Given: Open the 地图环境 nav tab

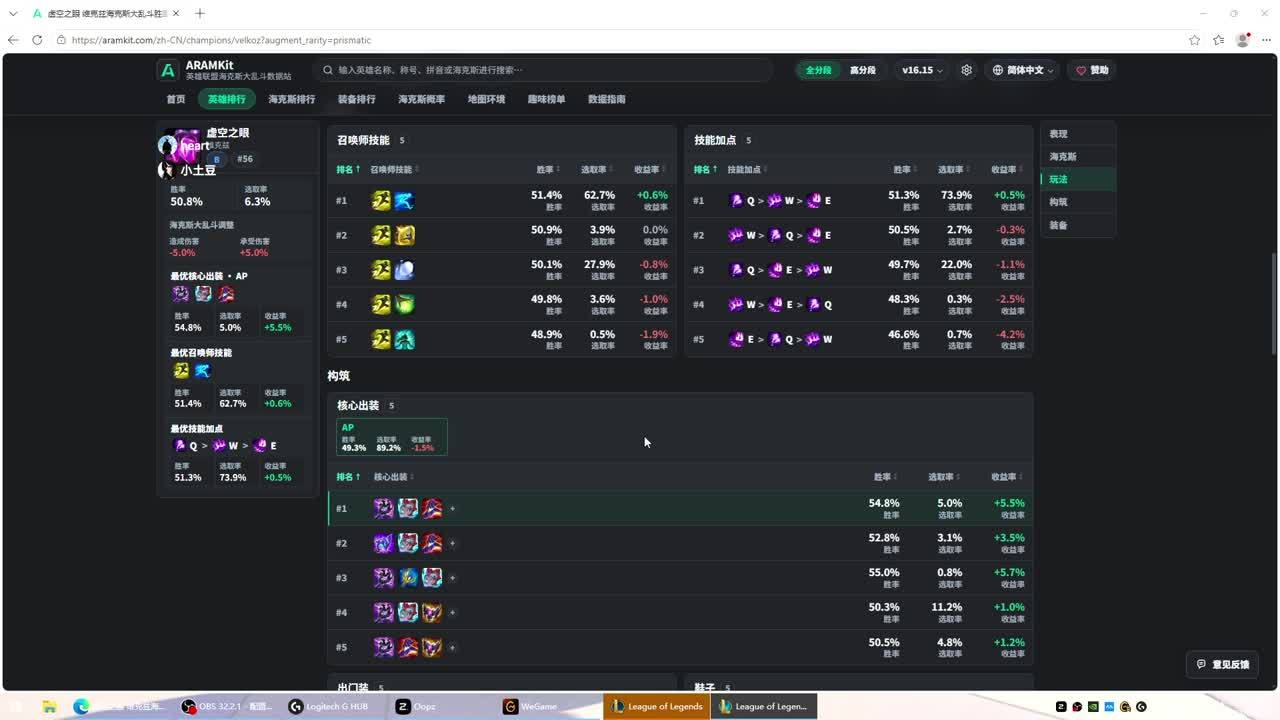Looking at the screenshot, I should pyautogui.click(x=486, y=99).
